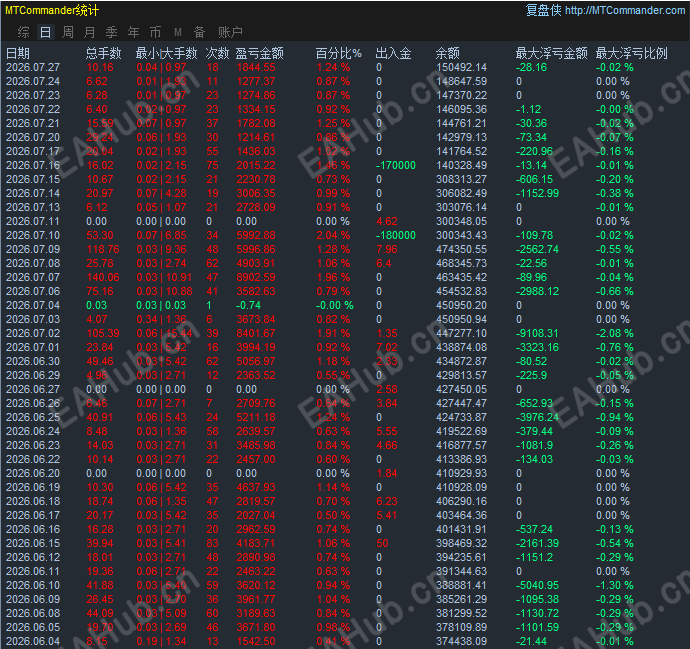Switch to the 账户 account tab

[230, 32]
